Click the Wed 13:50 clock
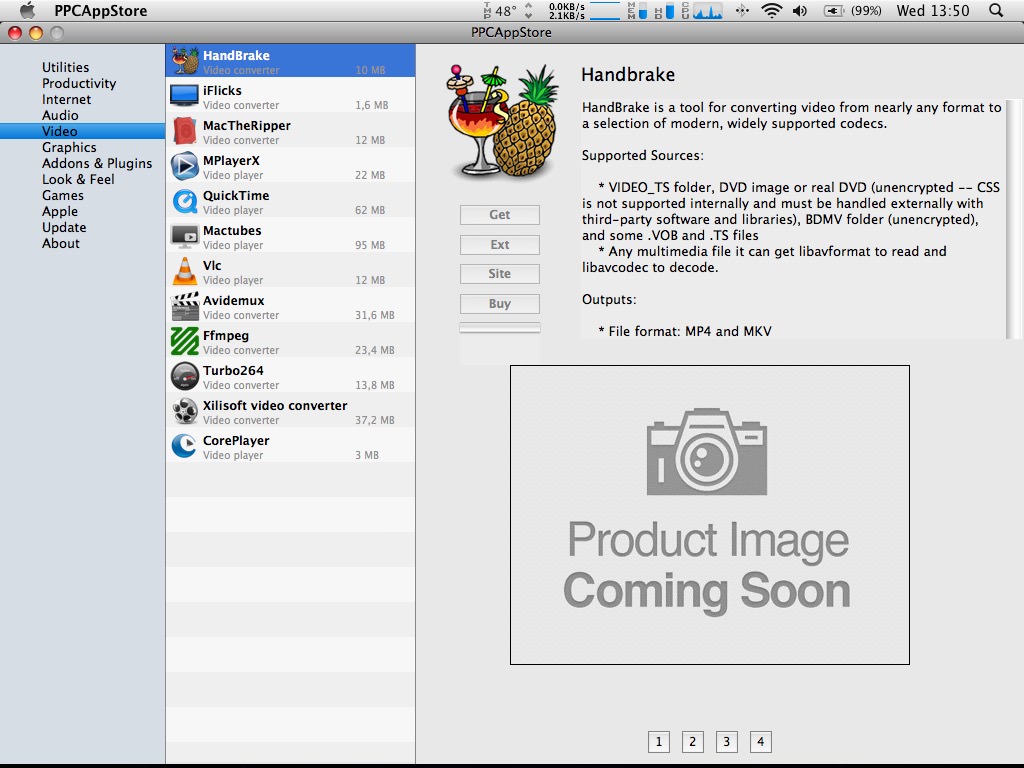This screenshot has height=768, width=1024. (933, 10)
